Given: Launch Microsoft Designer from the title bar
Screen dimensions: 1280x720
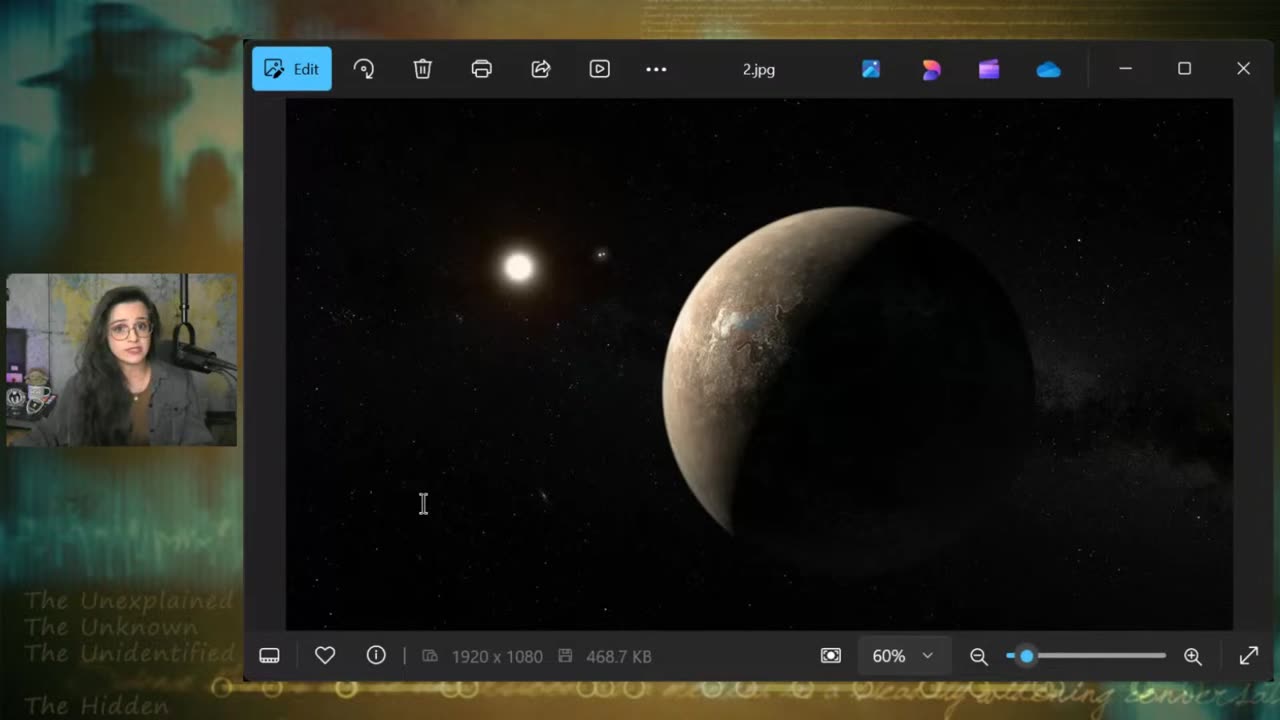Looking at the screenshot, I should pyautogui.click(x=931, y=69).
